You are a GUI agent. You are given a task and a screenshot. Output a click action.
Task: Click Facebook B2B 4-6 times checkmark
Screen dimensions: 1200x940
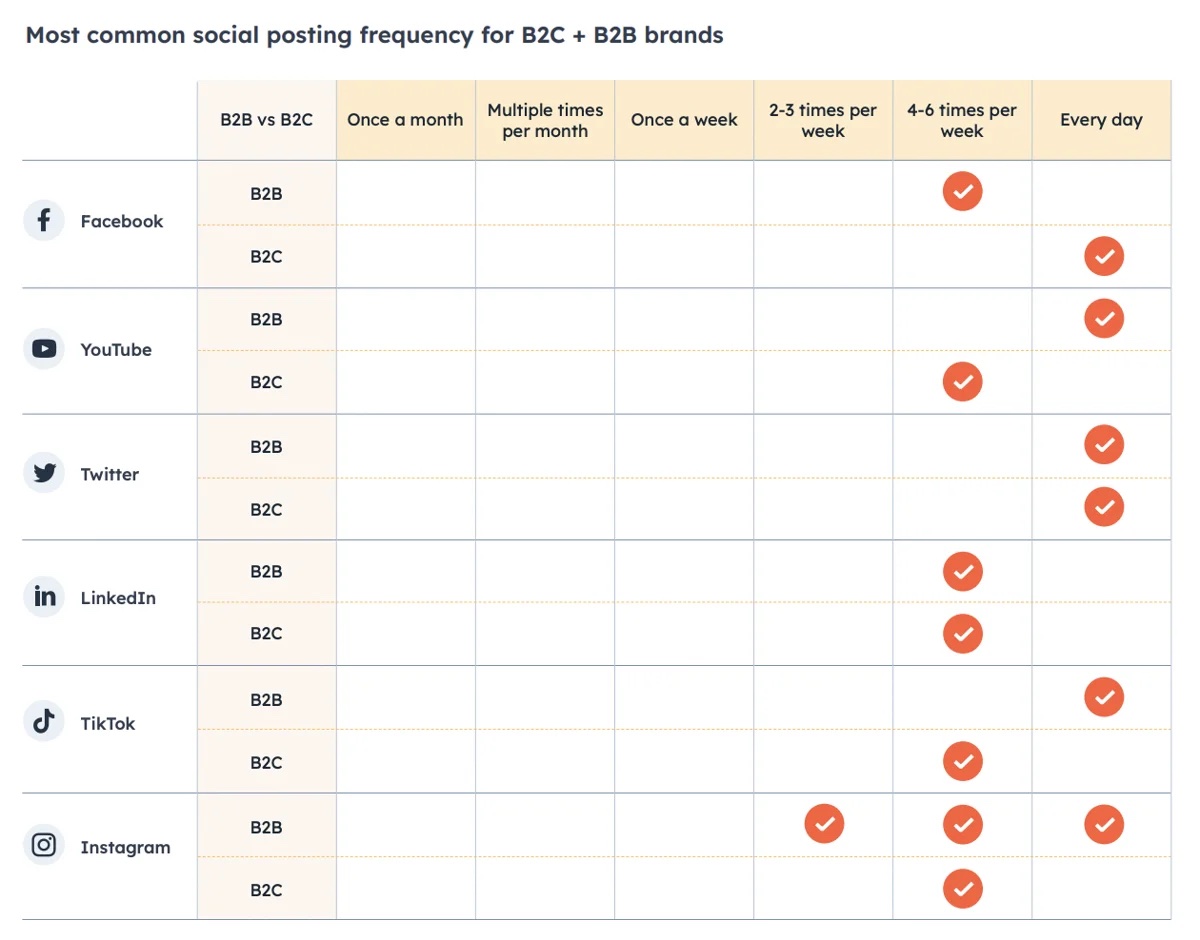(x=962, y=191)
